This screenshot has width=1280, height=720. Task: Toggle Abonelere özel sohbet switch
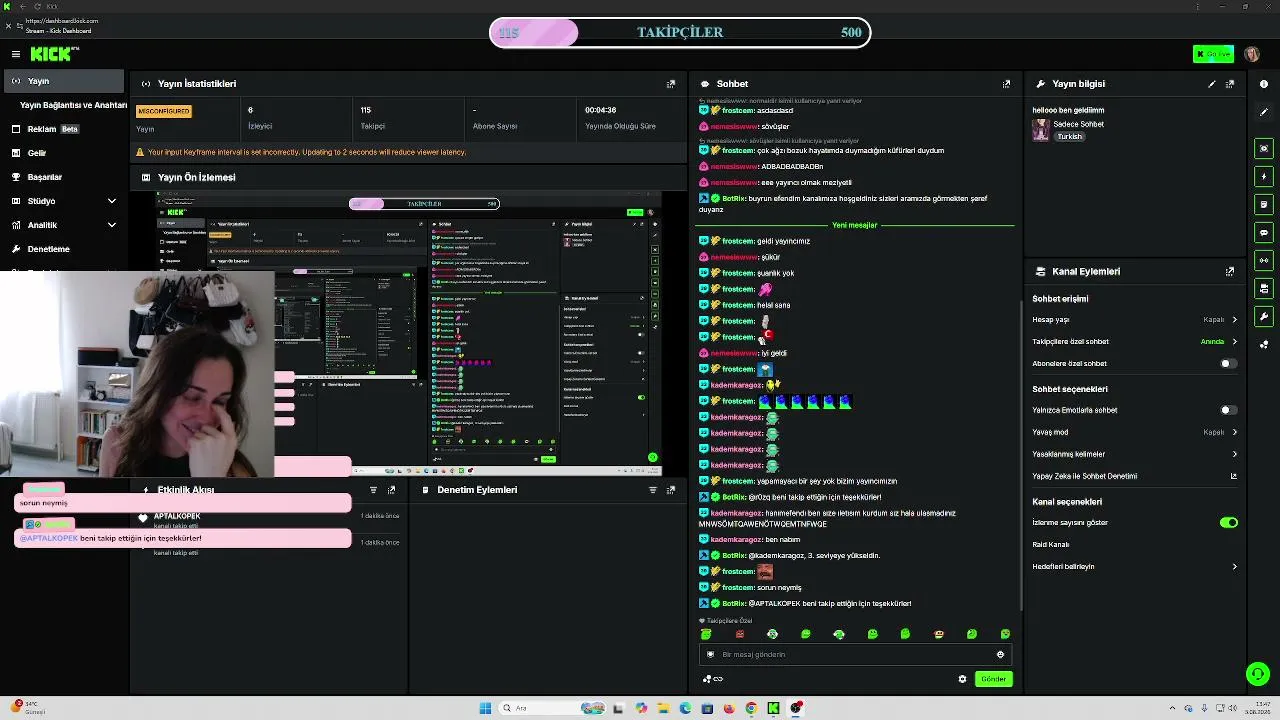(x=1228, y=364)
